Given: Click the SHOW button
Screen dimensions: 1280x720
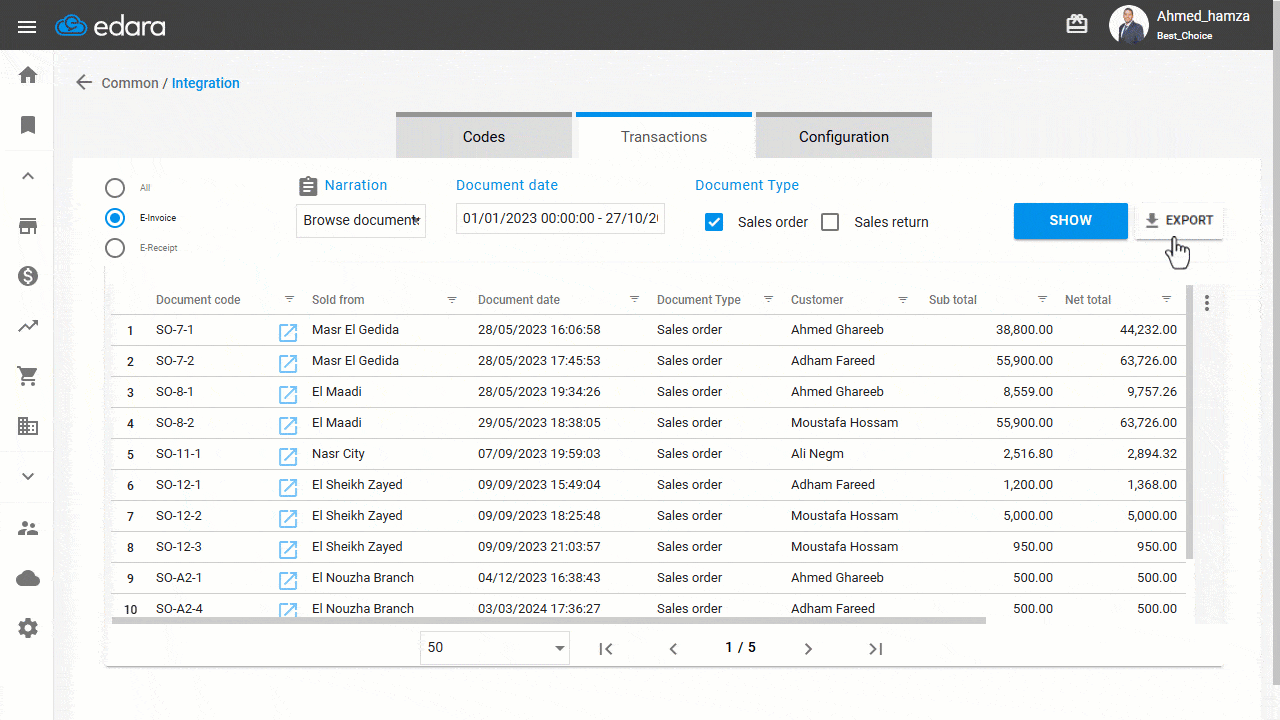Looking at the screenshot, I should pos(1070,220).
